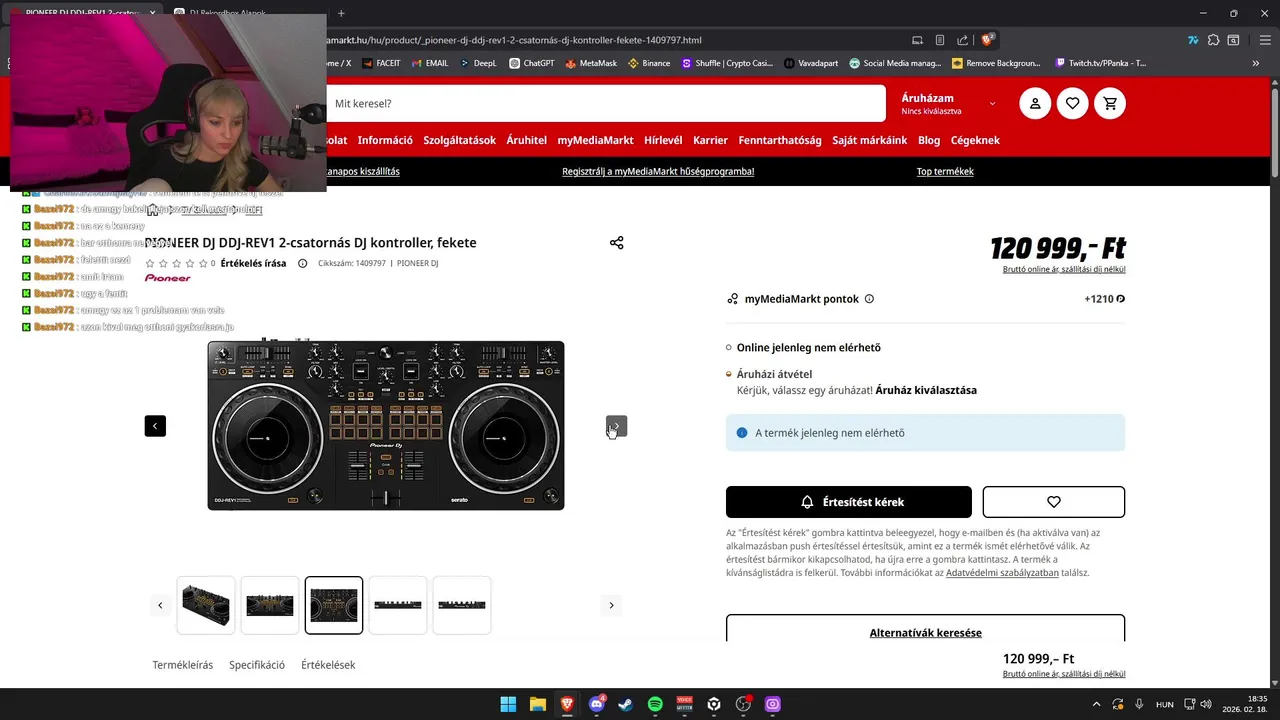Open the Szolgáltatások menu
The image size is (1280, 720).
click(459, 140)
